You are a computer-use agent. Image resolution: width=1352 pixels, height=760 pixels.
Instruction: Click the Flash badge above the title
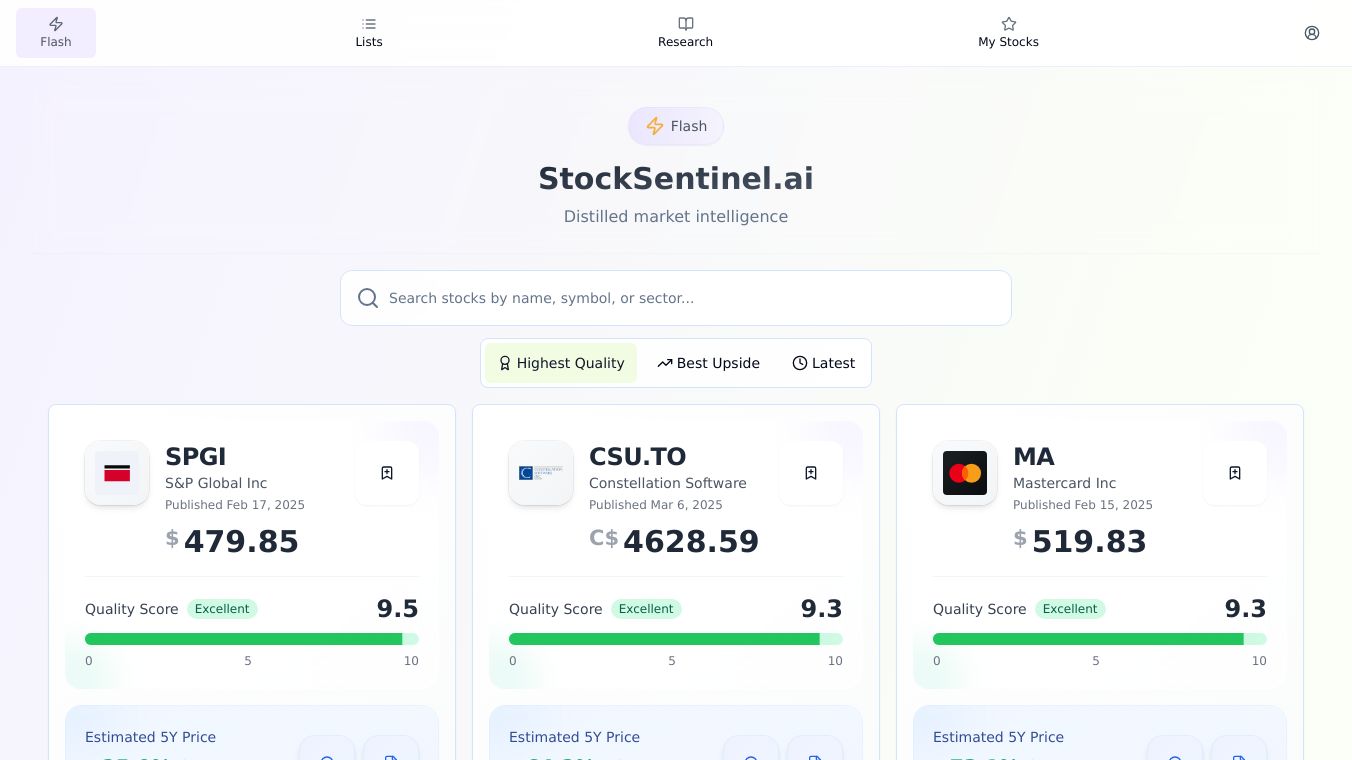(676, 126)
